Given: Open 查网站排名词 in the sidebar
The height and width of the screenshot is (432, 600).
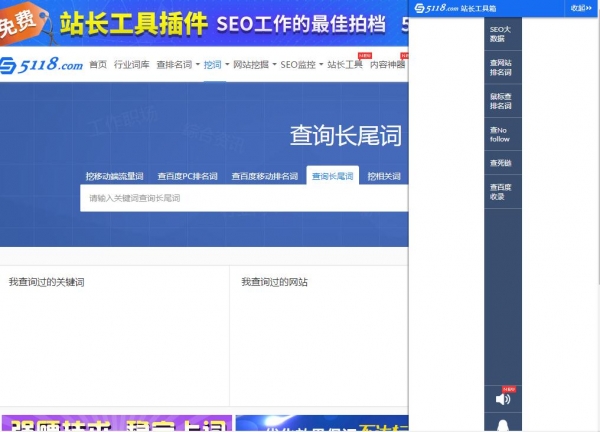Looking at the screenshot, I should [503, 67].
